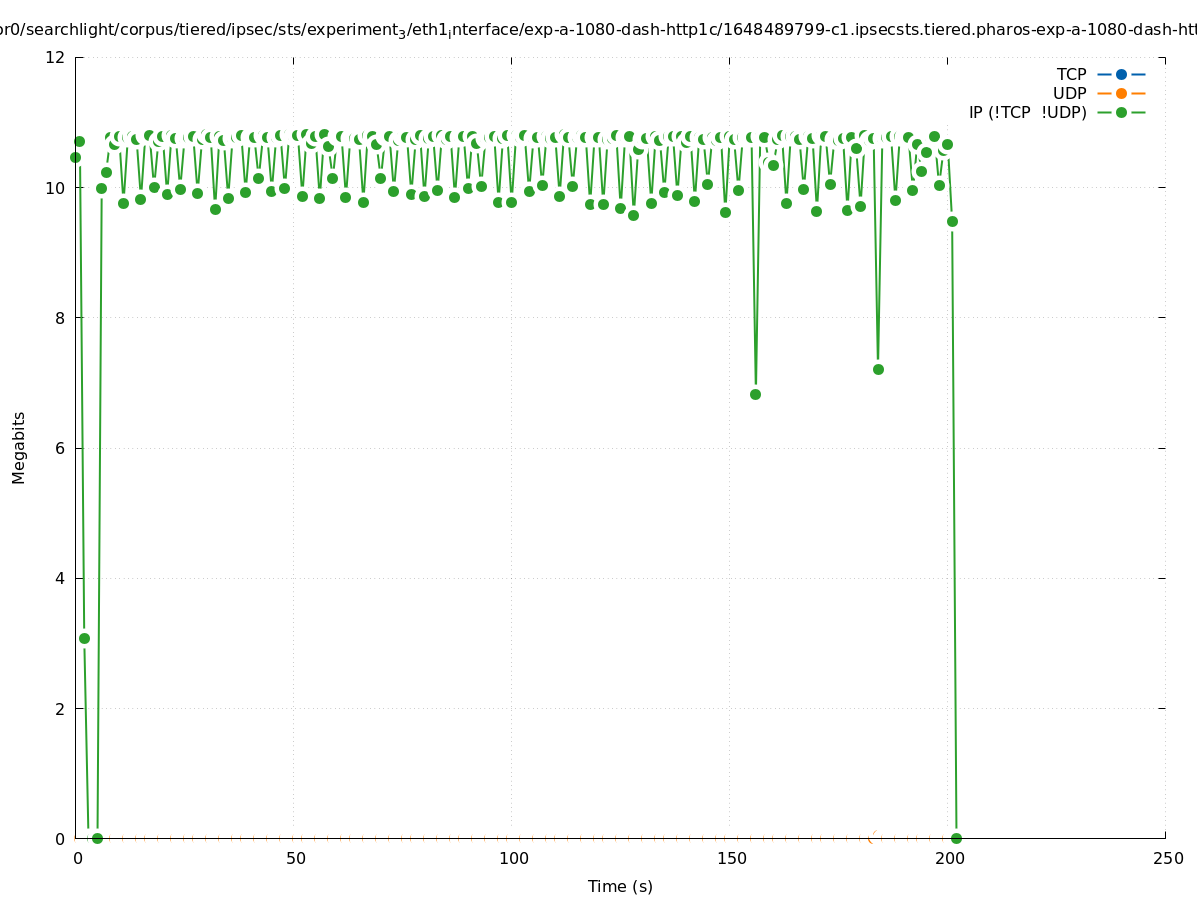Click the 250 tick label on the time axis
Viewport: 1197px width, 900px height.
[1167, 859]
